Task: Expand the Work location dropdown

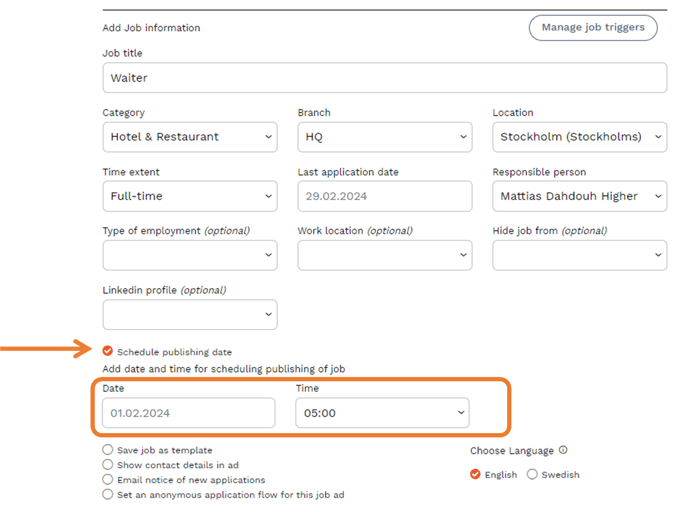Action: (x=384, y=255)
